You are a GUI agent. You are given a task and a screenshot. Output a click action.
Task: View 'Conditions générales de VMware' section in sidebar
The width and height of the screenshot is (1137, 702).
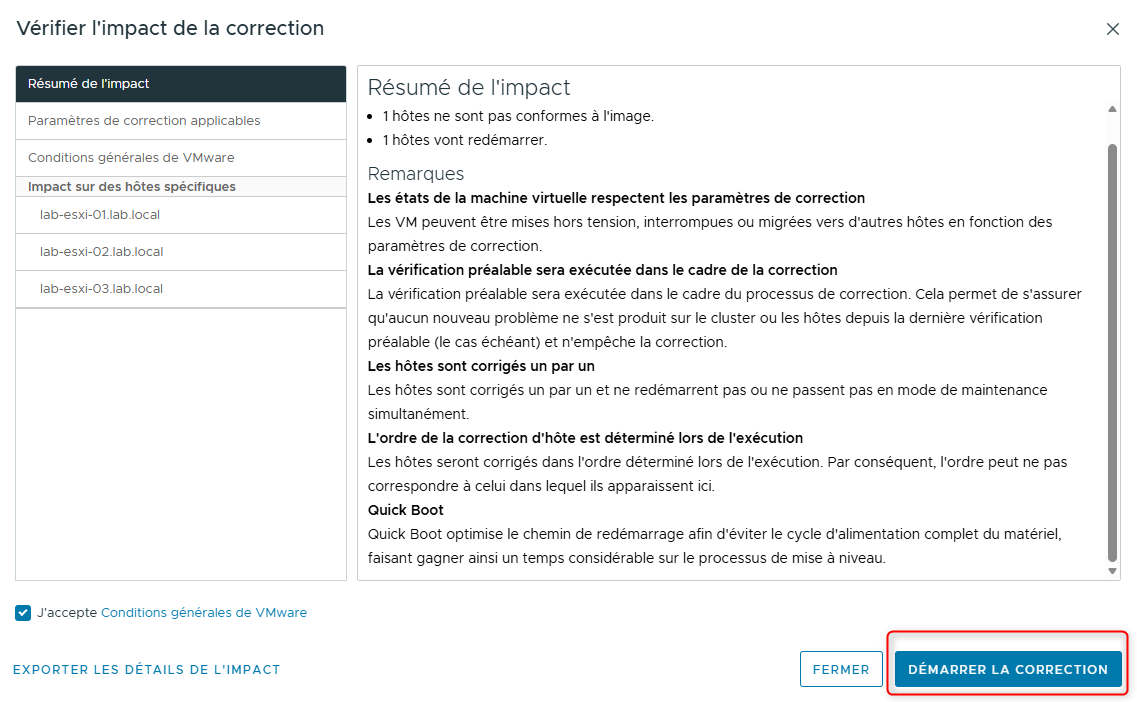(x=131, y=157)
